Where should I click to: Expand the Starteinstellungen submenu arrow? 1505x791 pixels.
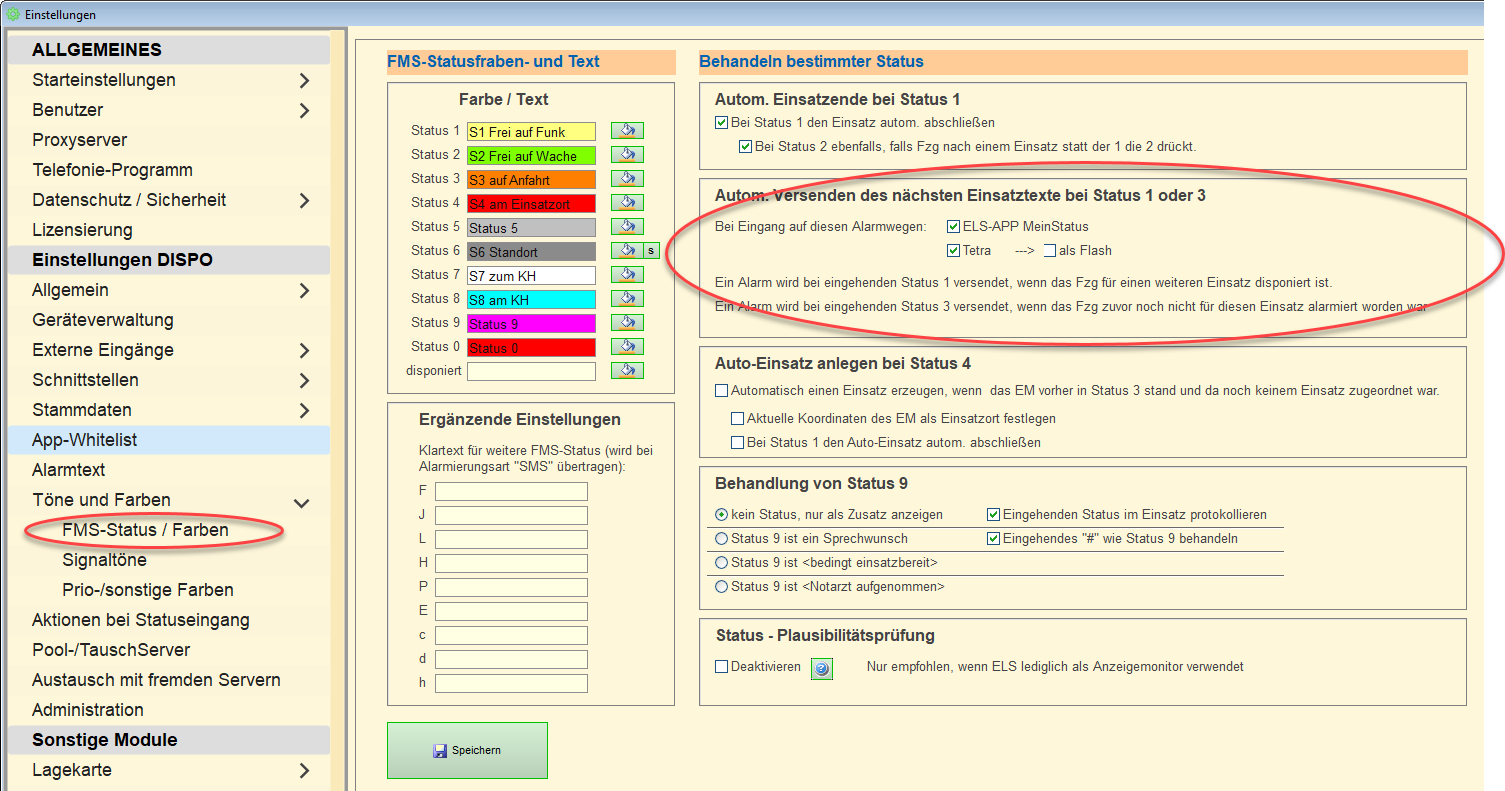point(304,80)
